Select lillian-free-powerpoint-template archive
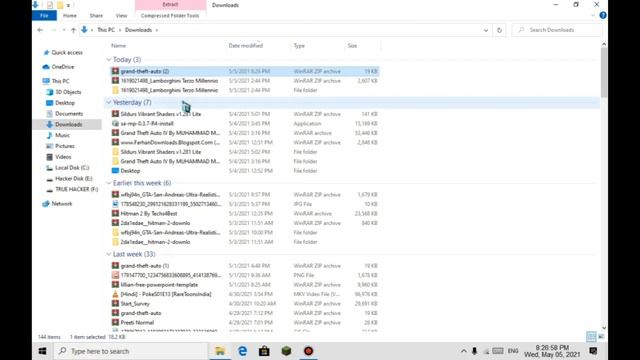The image size is (640, 360). (x=159, y=284)
